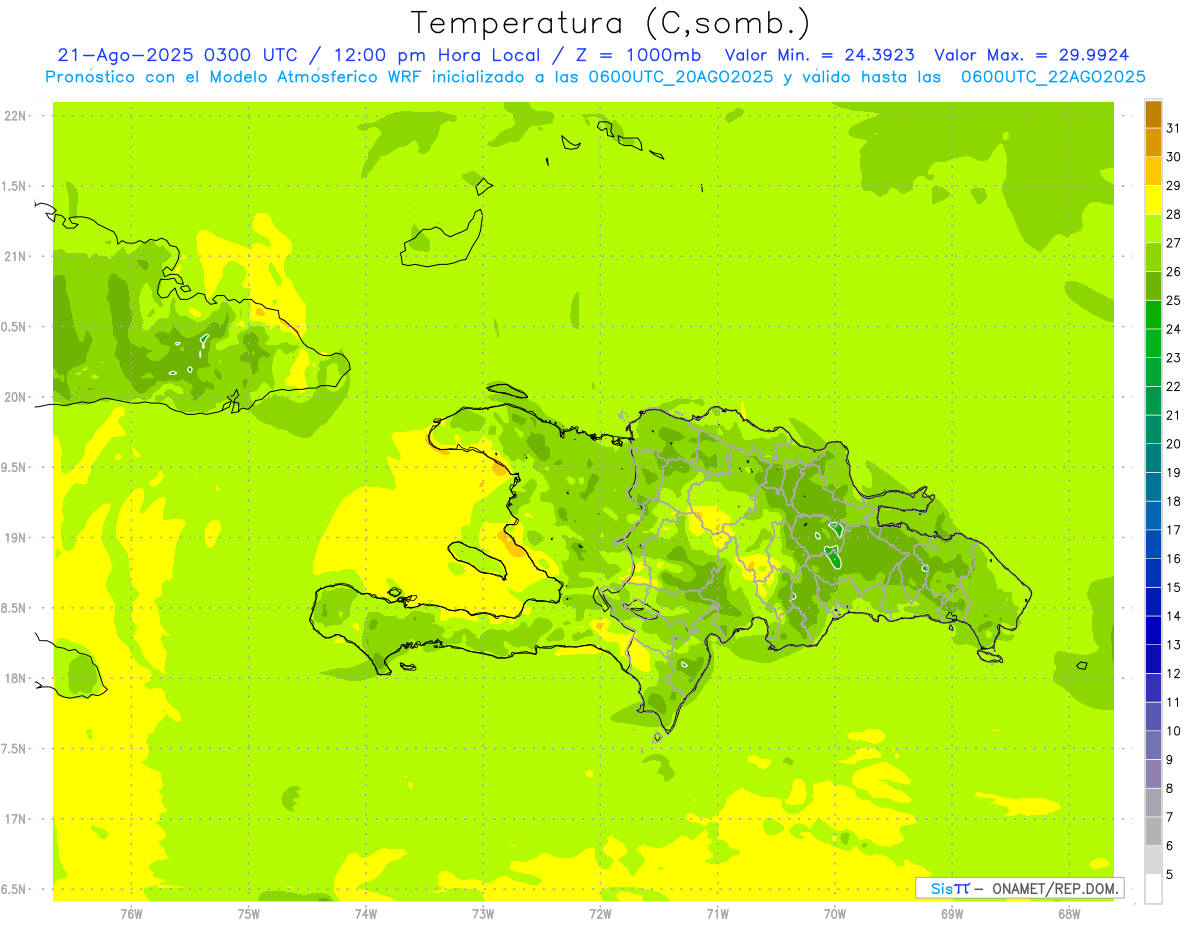
Task: Click the "71W" longitude label
Action: tap(717, 914)
